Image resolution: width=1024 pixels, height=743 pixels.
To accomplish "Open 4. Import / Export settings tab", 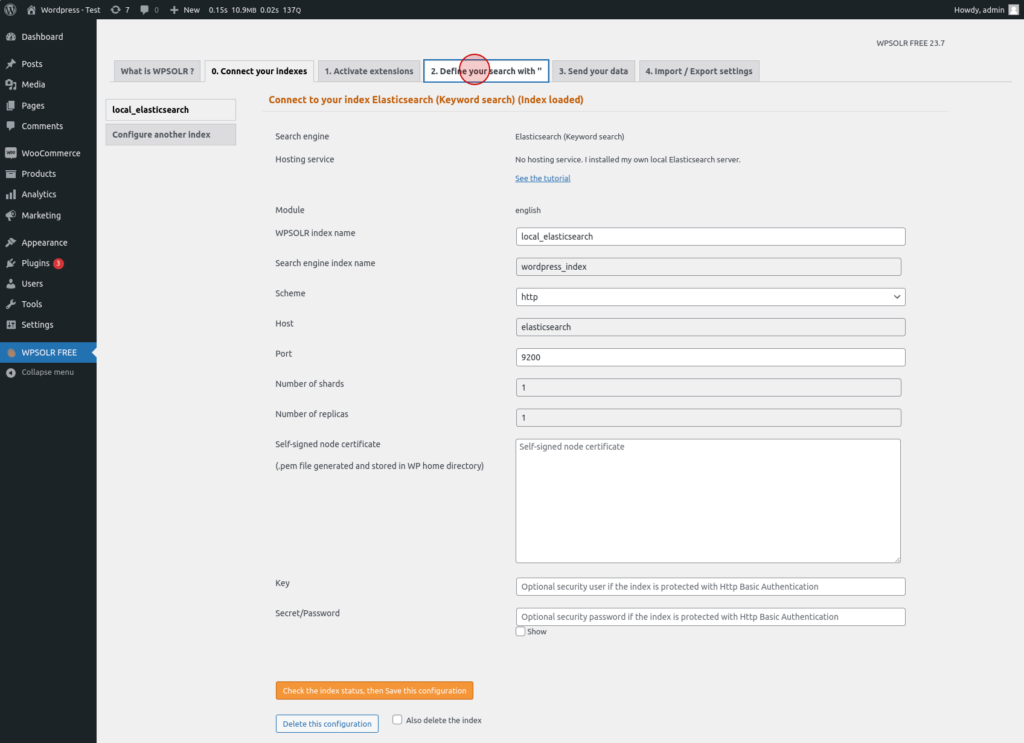I will [x=699, y=71].
